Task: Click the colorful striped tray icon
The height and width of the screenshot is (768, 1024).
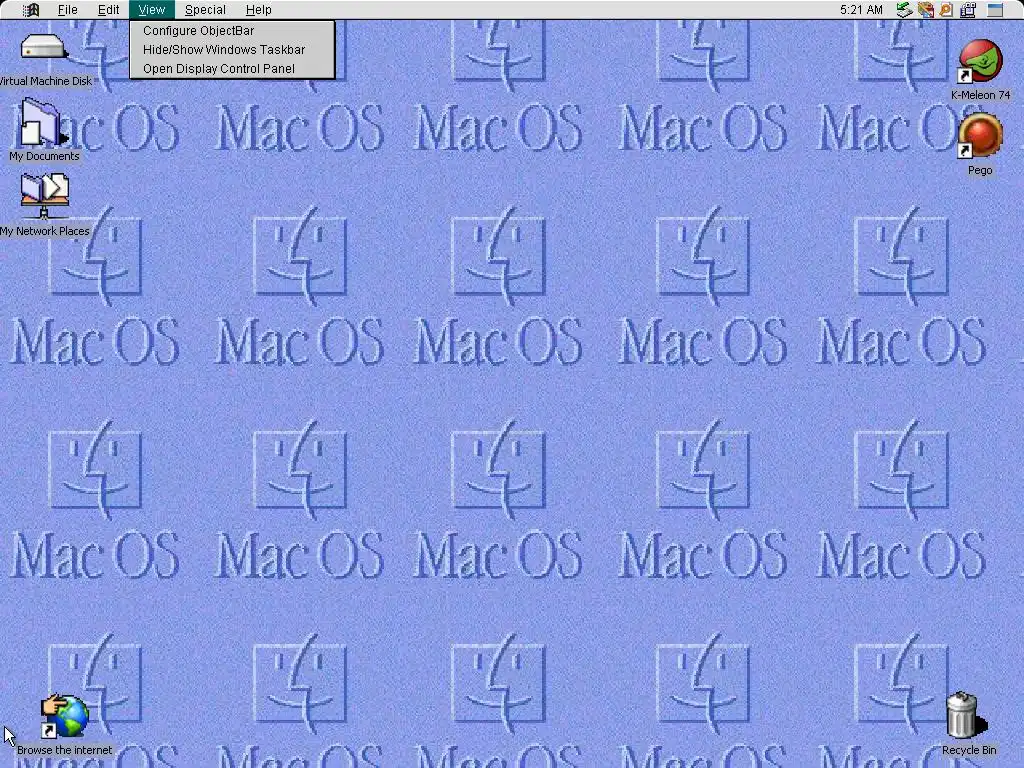Action: tap(925, 10)
